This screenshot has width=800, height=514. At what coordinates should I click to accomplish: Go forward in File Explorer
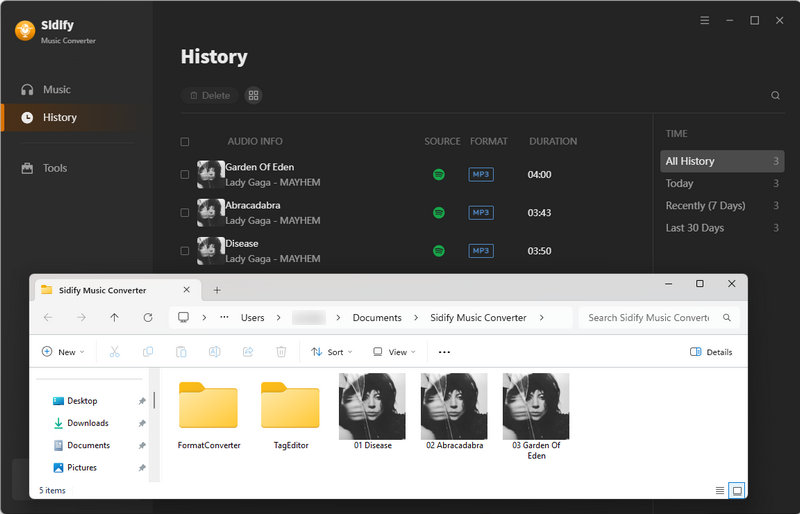pyautogui.click(x=81, y=317)
